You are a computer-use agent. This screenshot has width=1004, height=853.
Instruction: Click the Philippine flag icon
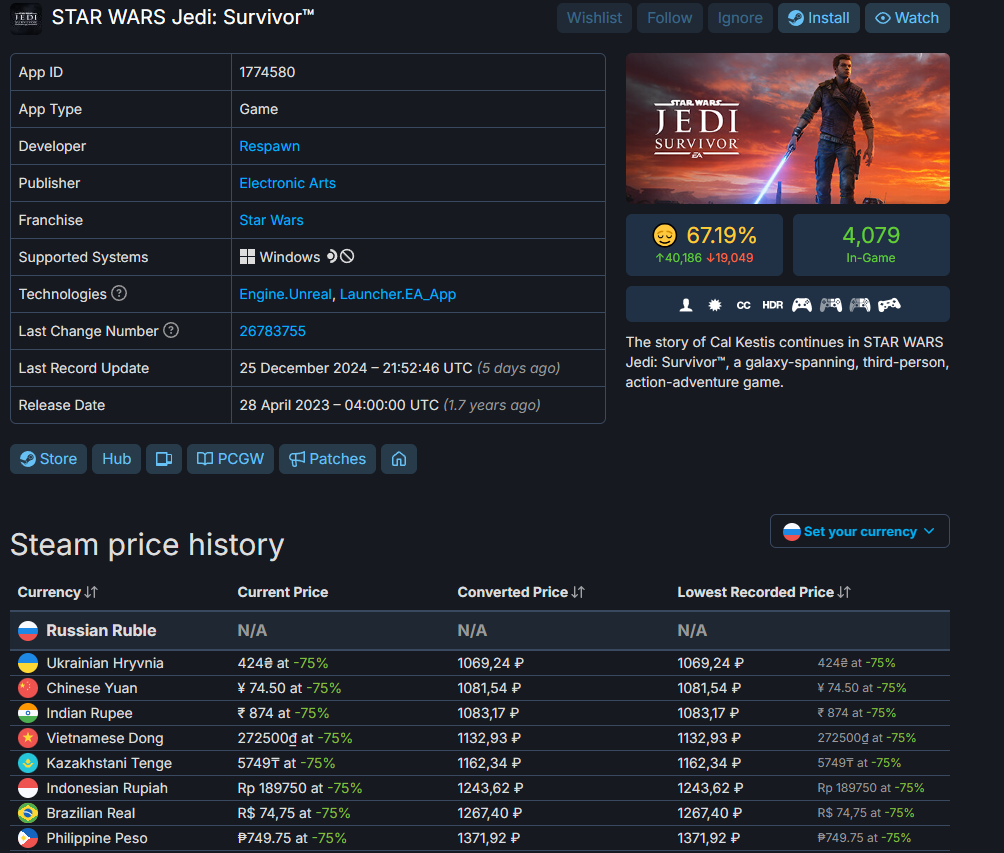coord(28,838)
